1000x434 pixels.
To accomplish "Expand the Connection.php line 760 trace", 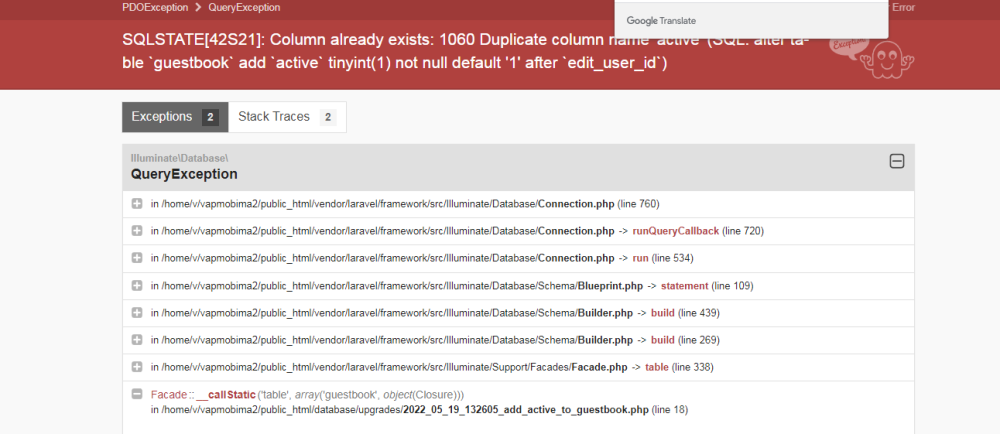I will point(137,204).
